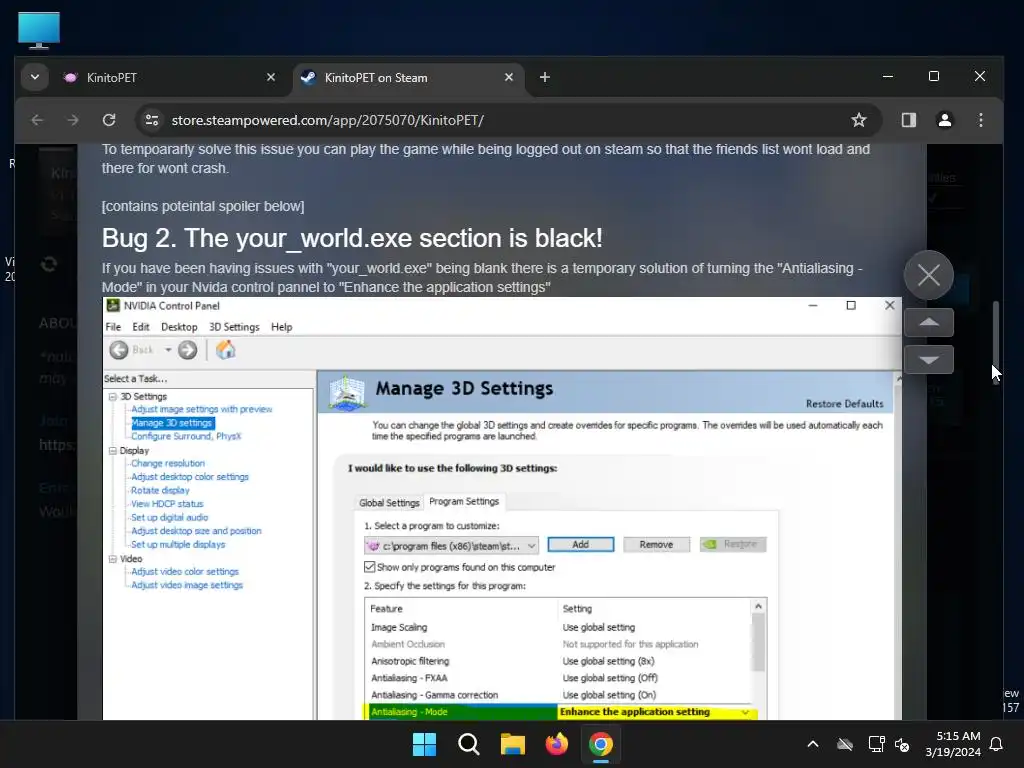Screen dimensions: 1024x768
Task: Open View HDCP status task
Action: pos(167,504)
